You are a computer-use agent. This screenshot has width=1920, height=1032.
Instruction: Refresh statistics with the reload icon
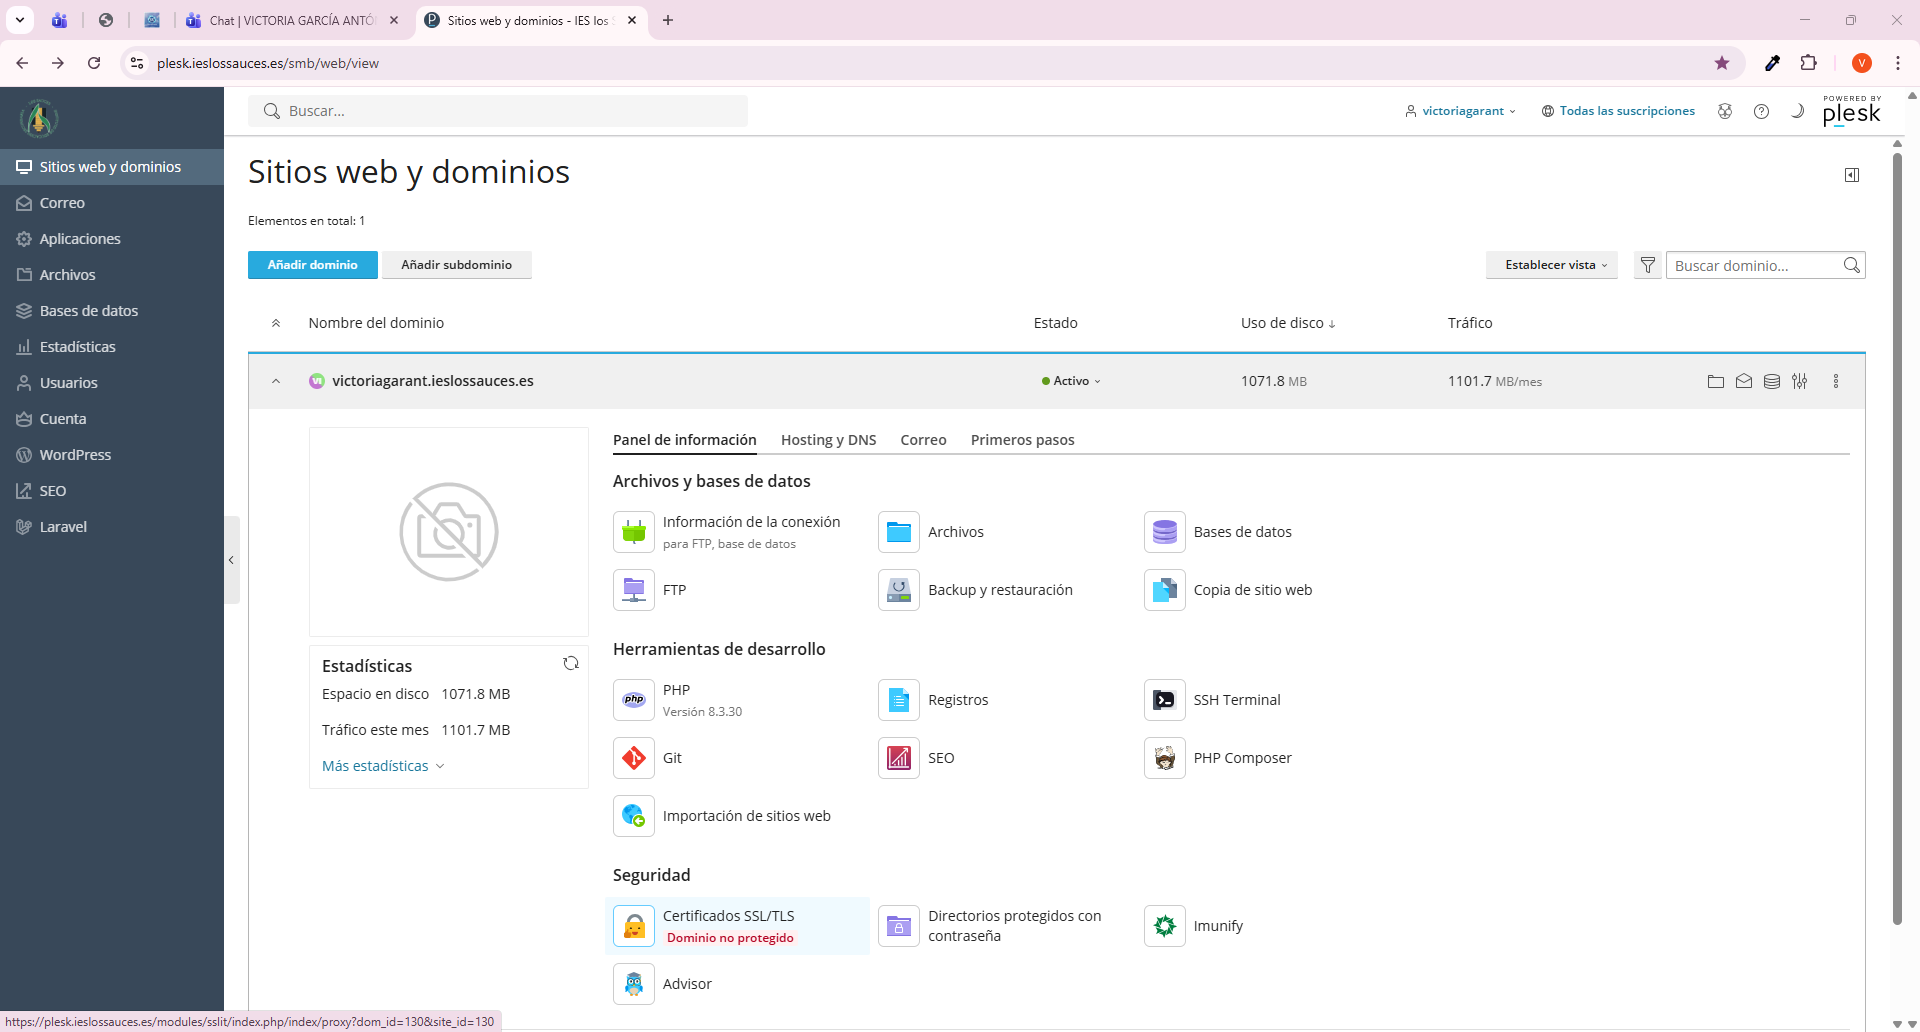[571, 663]
